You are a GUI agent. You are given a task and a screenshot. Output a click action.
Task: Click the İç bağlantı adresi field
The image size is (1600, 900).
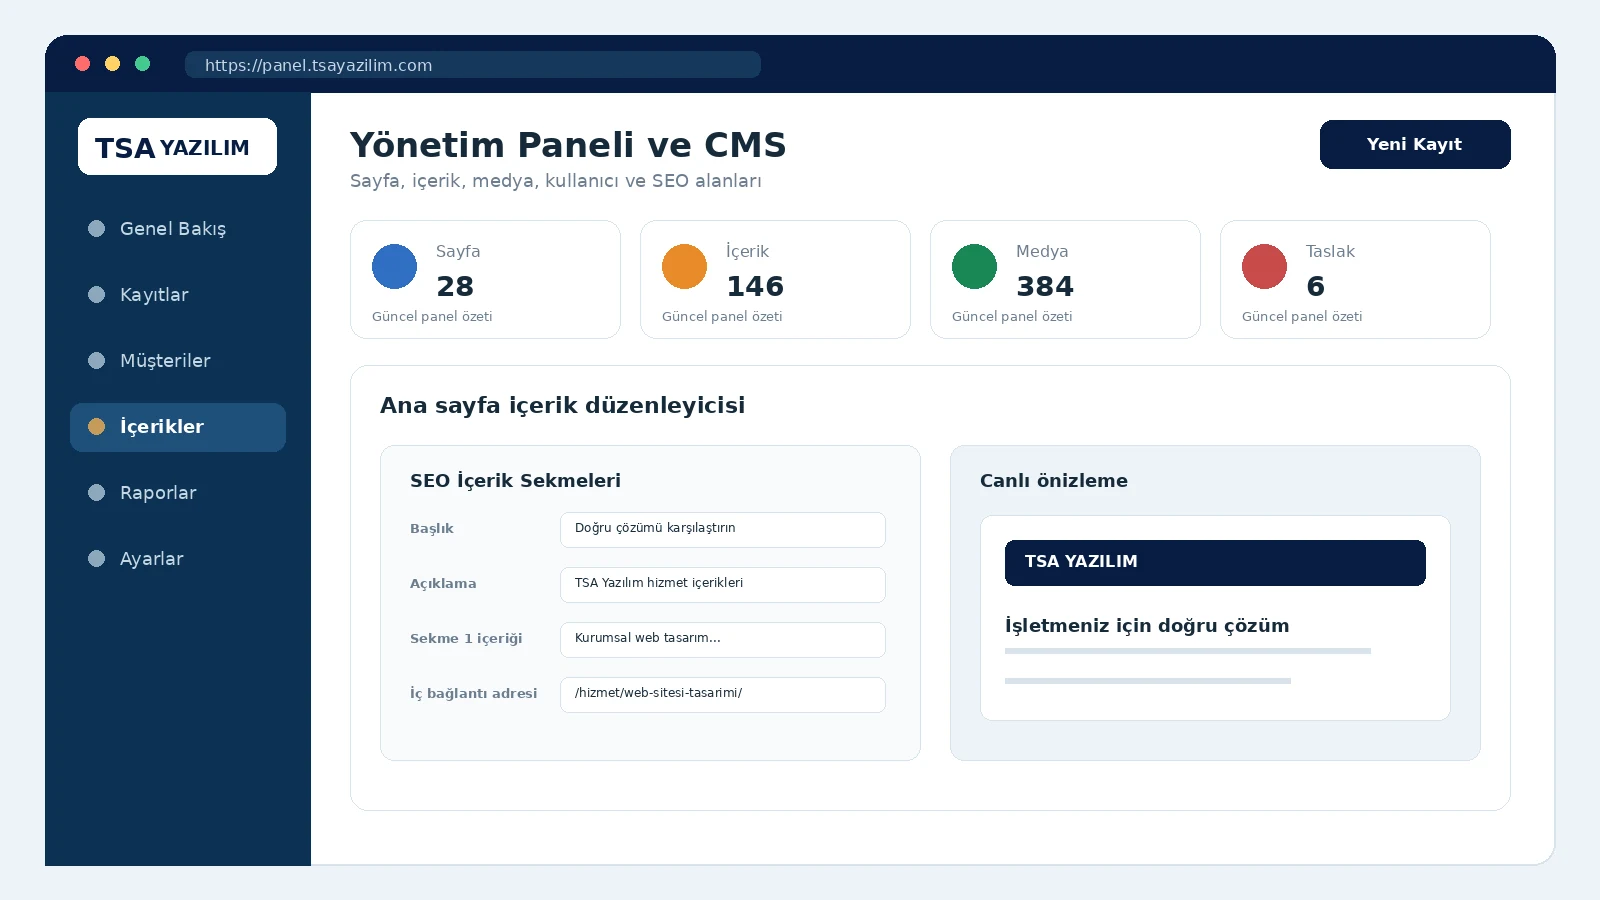pyautogui.click(x=723, y=695)
